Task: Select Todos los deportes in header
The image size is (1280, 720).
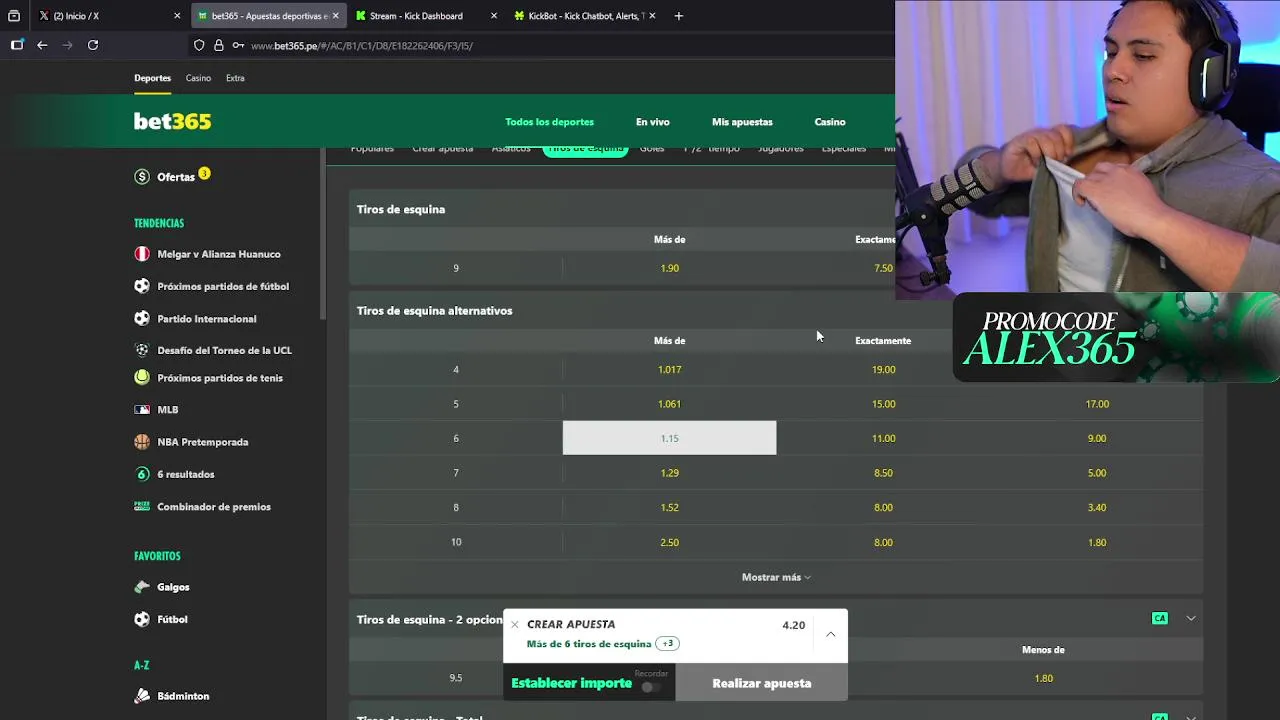Action: pos(549,122)
